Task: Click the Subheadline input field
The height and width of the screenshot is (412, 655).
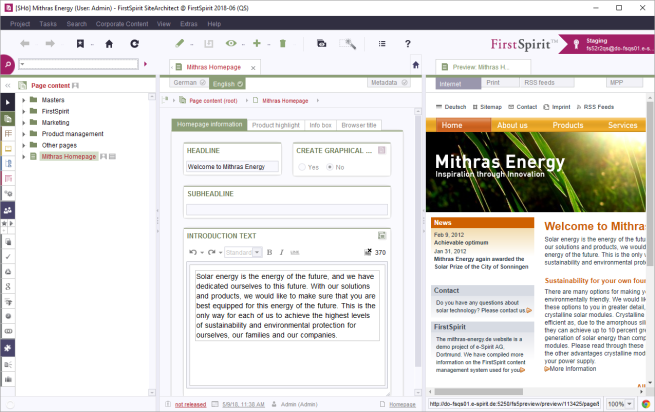Action: coord(287,209)
